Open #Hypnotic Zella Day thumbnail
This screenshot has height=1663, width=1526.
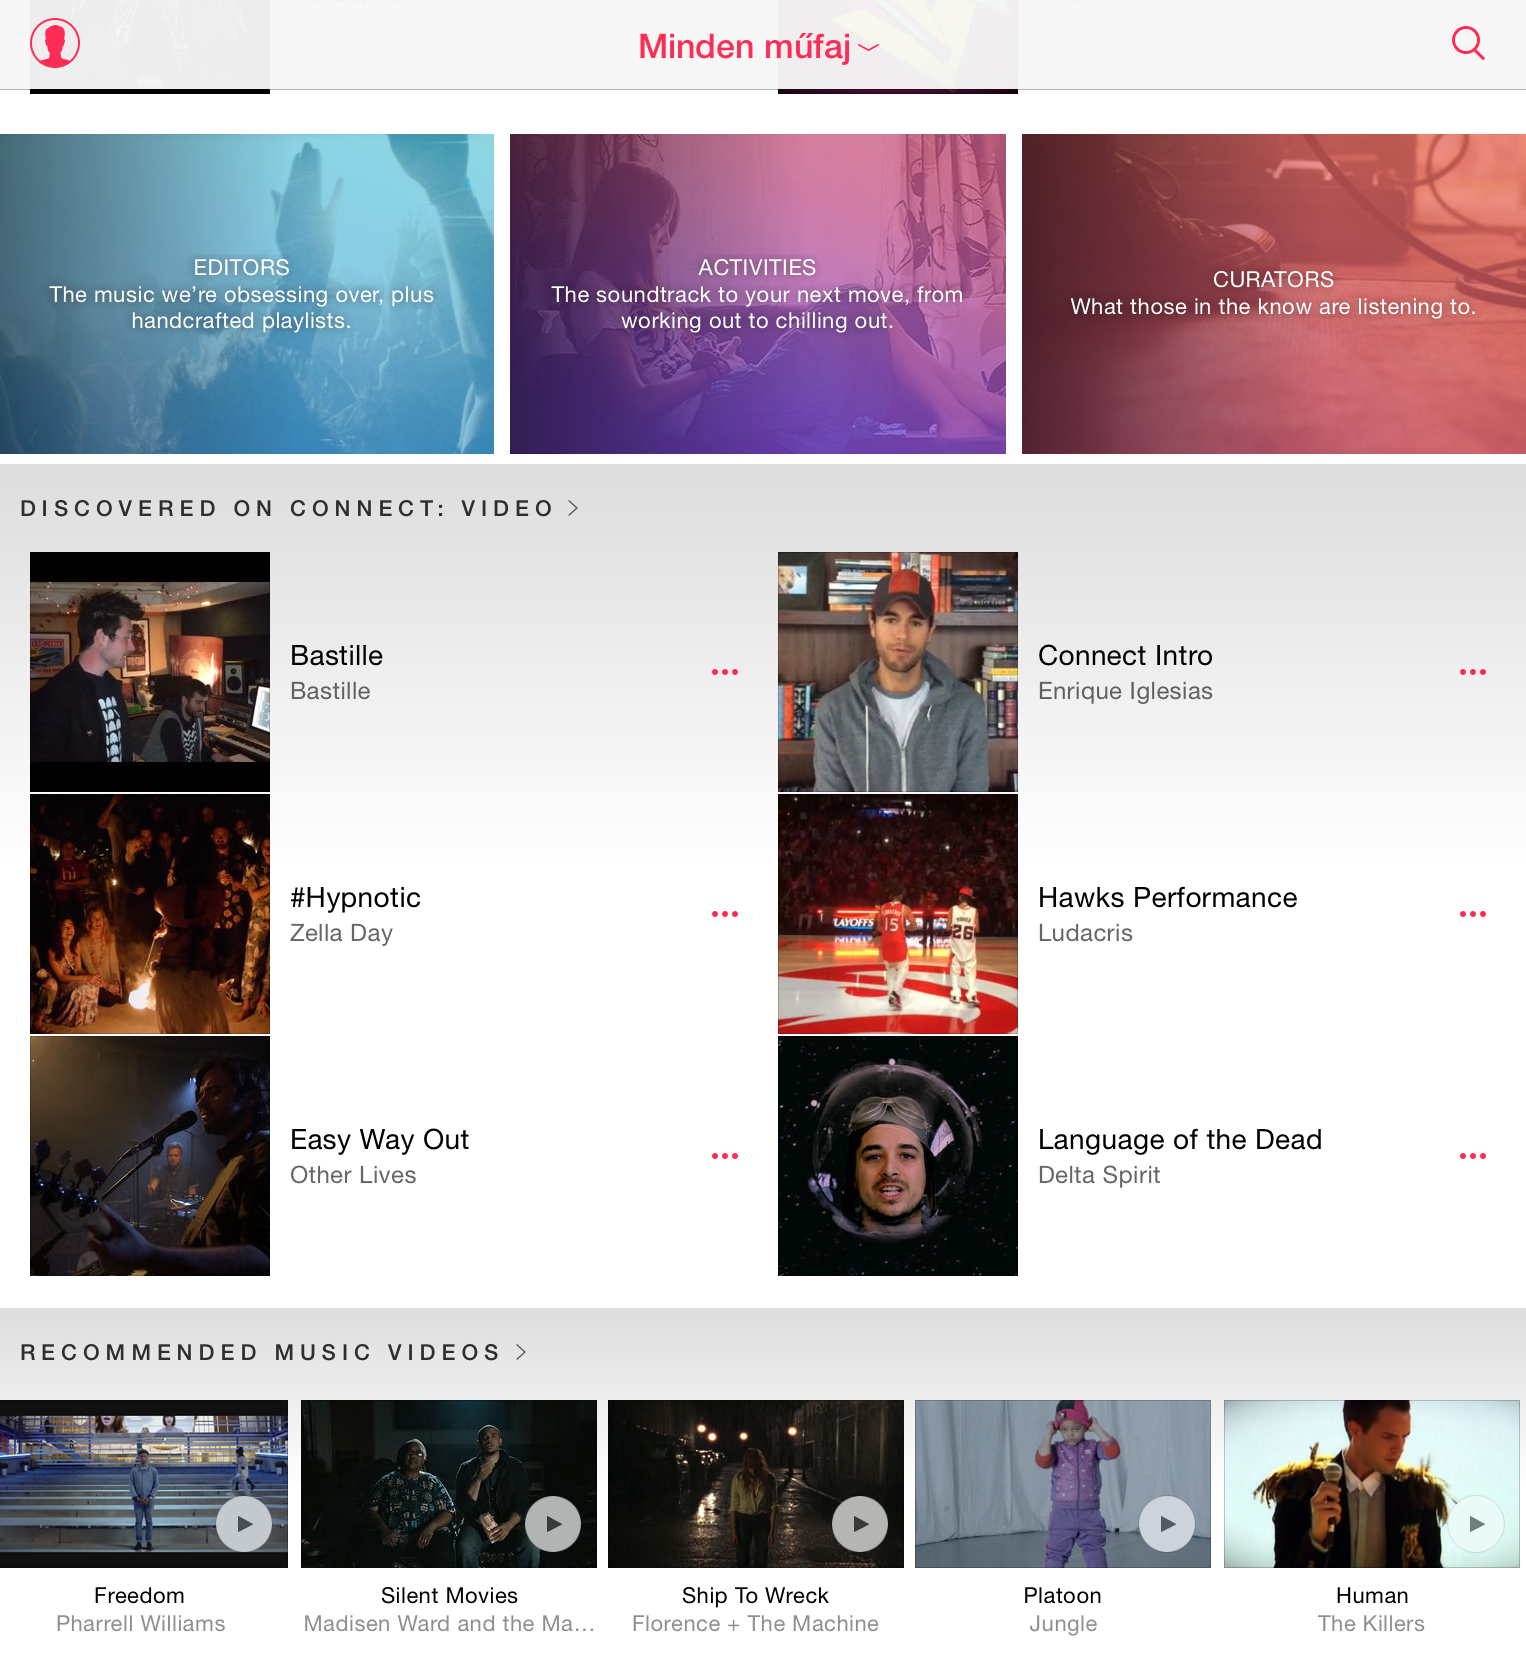coord(150,914)
